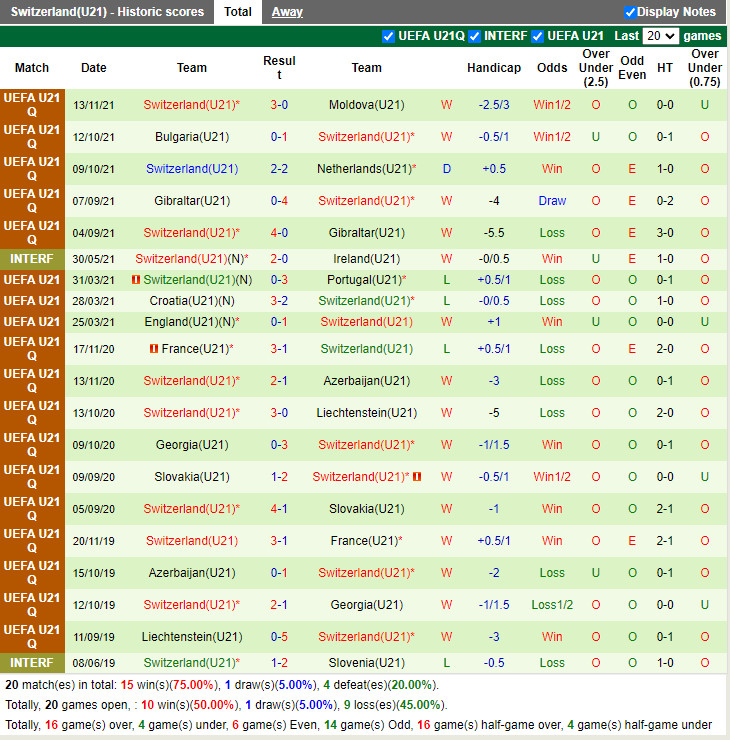Select the Liechtenstein(U21) away team on 13/10/20
The width and height of the screenshot is (730, 740).
coord(366,413)
